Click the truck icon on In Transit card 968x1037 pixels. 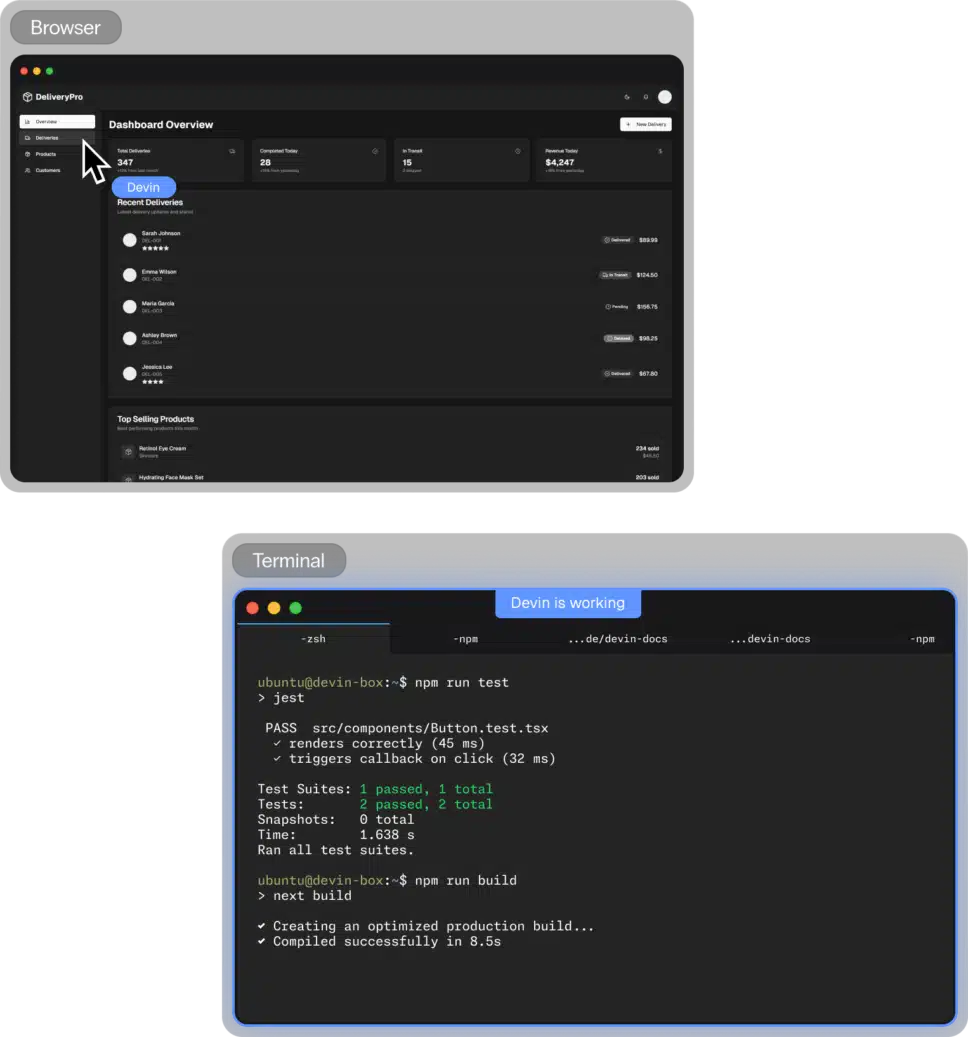(516, 150)
